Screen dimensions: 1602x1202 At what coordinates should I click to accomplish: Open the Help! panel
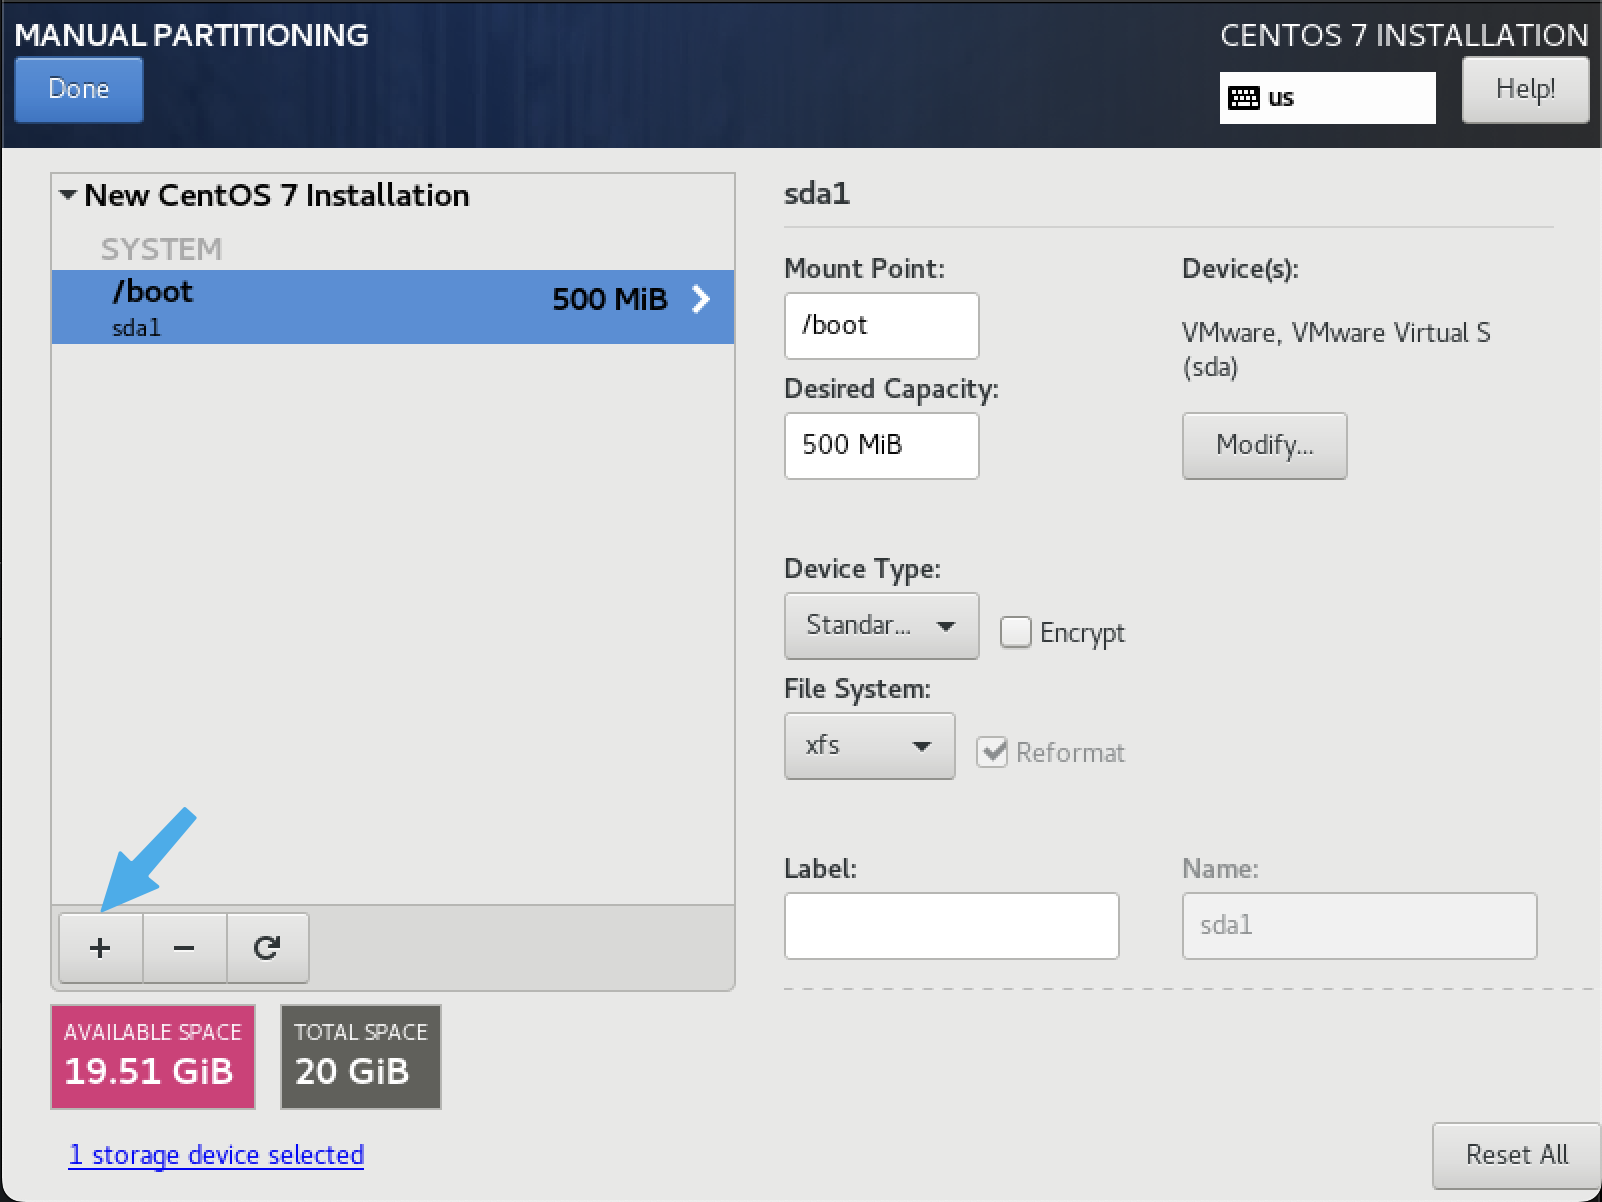[1524, 89]
